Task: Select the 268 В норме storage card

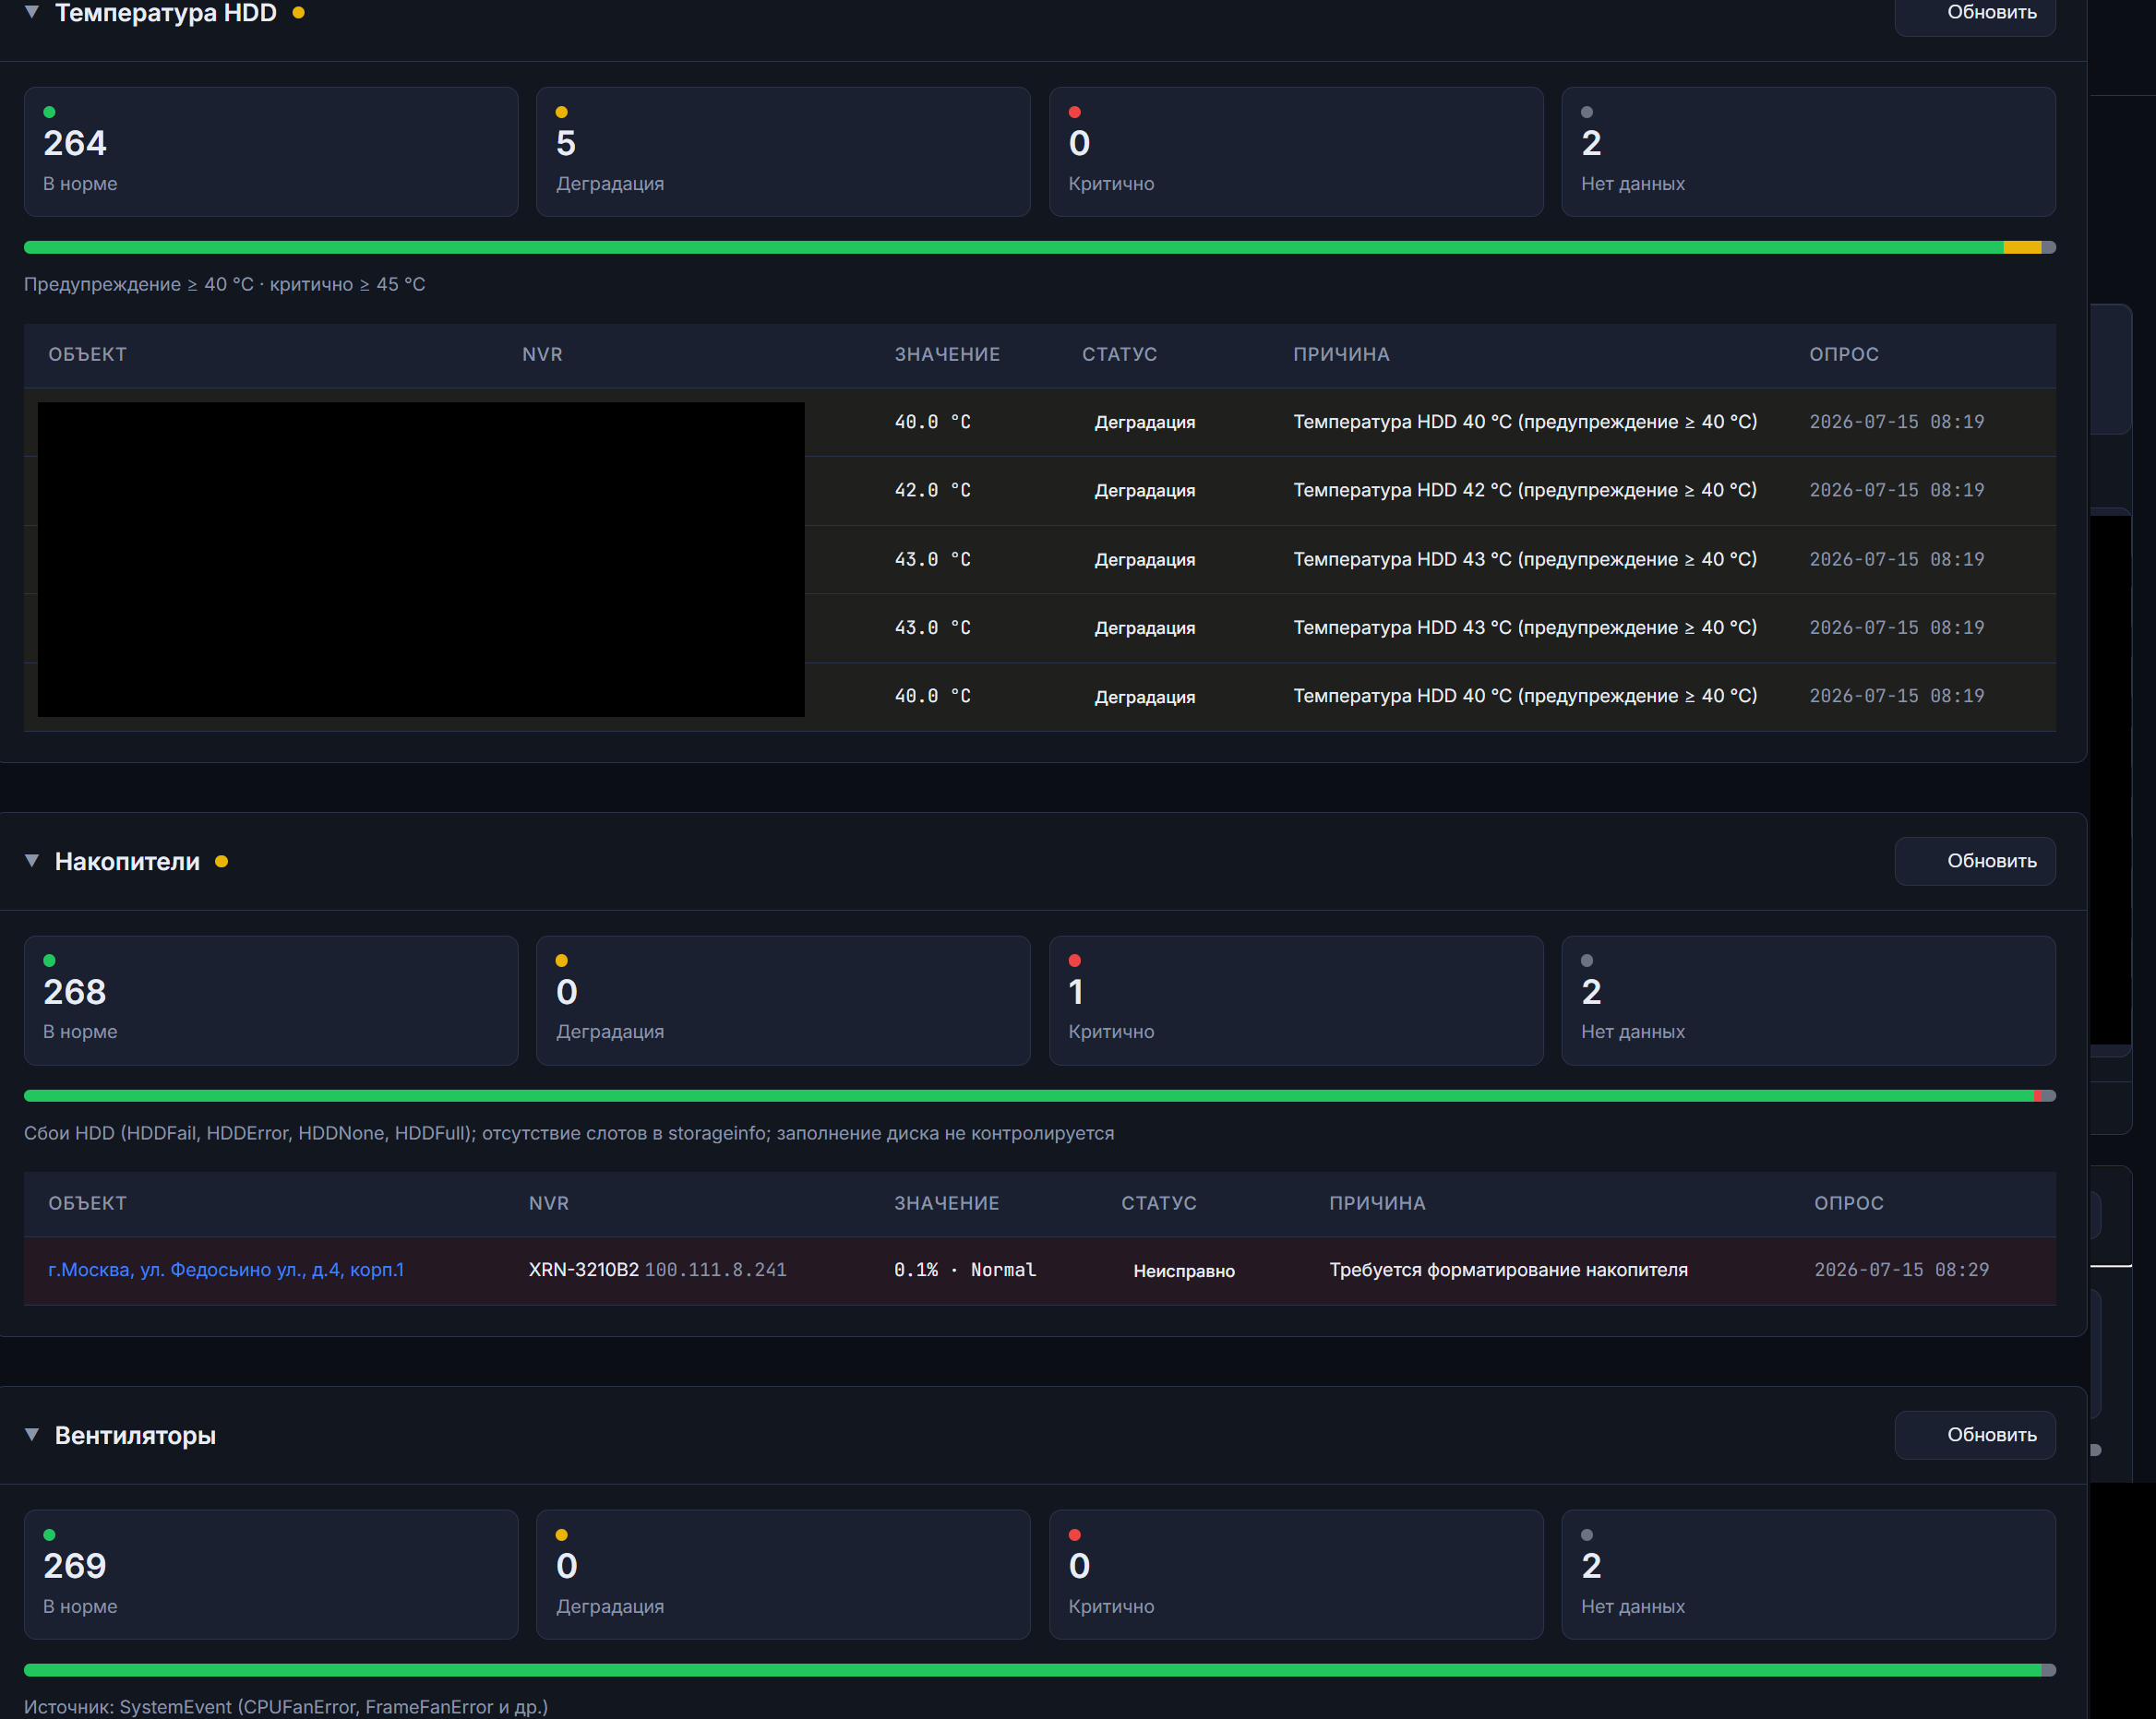Action: coord(271,1000)
